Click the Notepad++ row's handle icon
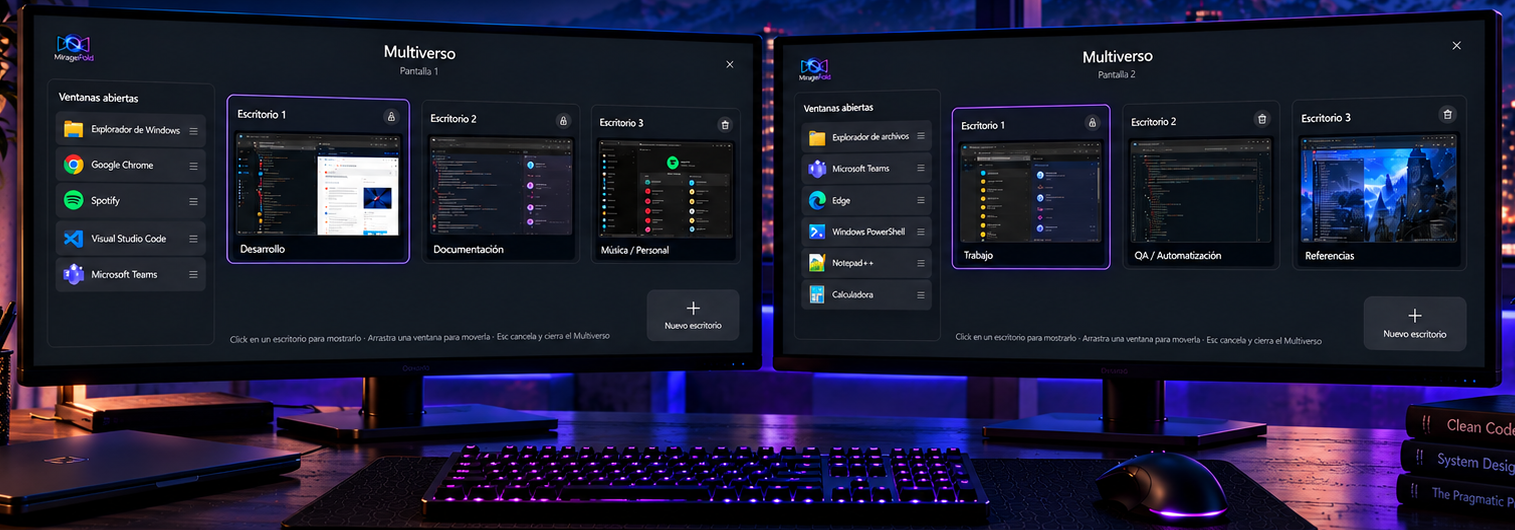The height and width of the screenshot is (530, 1515). (x=921, y=263)
